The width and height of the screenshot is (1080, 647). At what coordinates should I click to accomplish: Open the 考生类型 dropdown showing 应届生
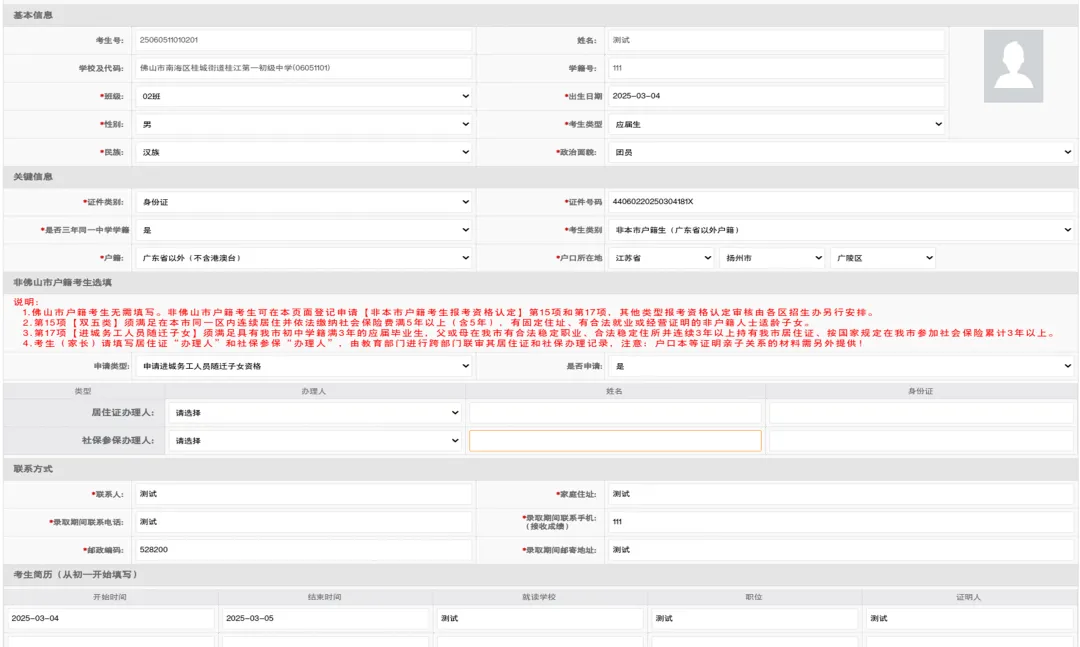click(x=777, y=125)
